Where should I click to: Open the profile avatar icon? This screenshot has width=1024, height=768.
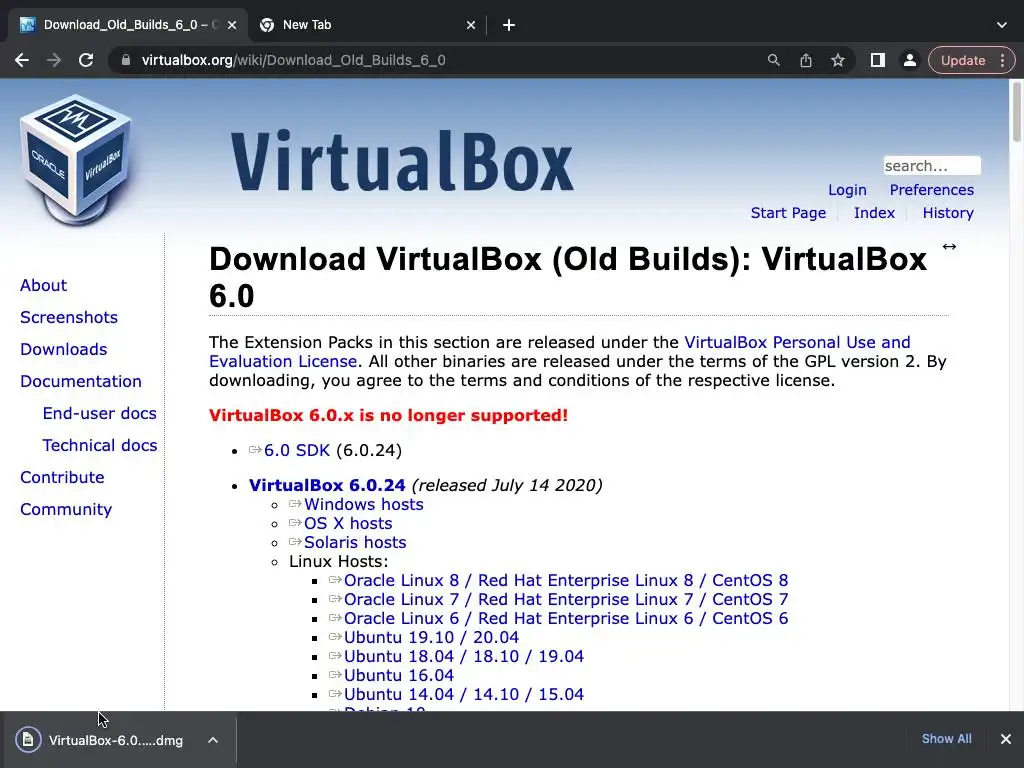[x=910, y=60]
